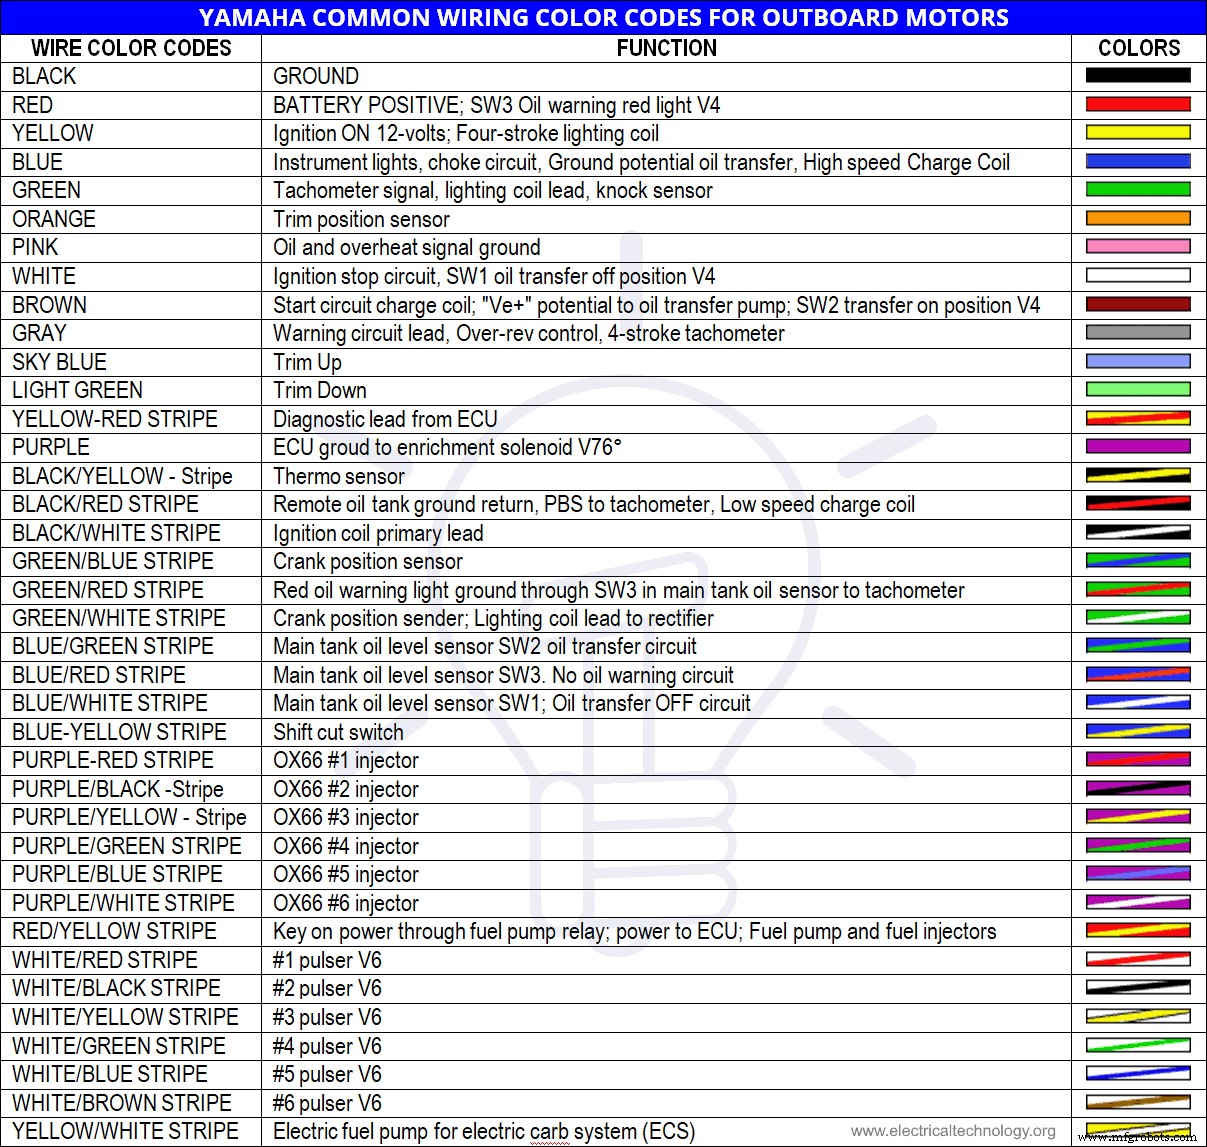
Task: Click the BLUE/RED stripe color swatch
Action: click(x=1137, y=674)
